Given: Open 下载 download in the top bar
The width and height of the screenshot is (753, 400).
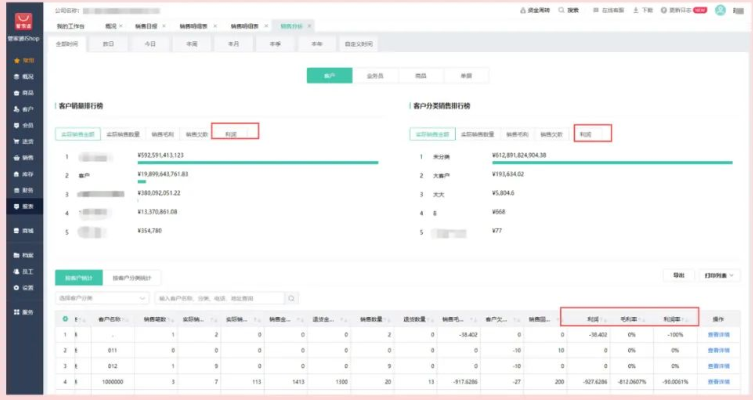Looking at the screenshot, I should pos(644,9).
